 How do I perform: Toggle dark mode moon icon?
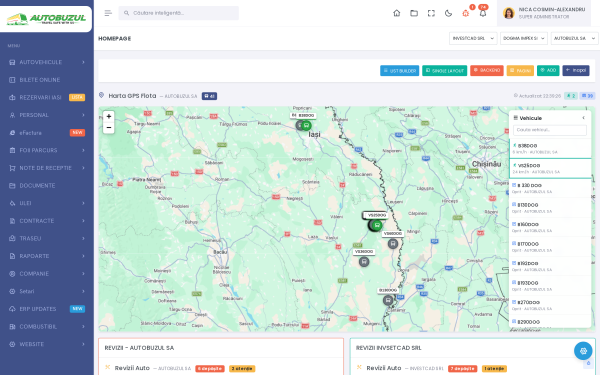[448, 13]
